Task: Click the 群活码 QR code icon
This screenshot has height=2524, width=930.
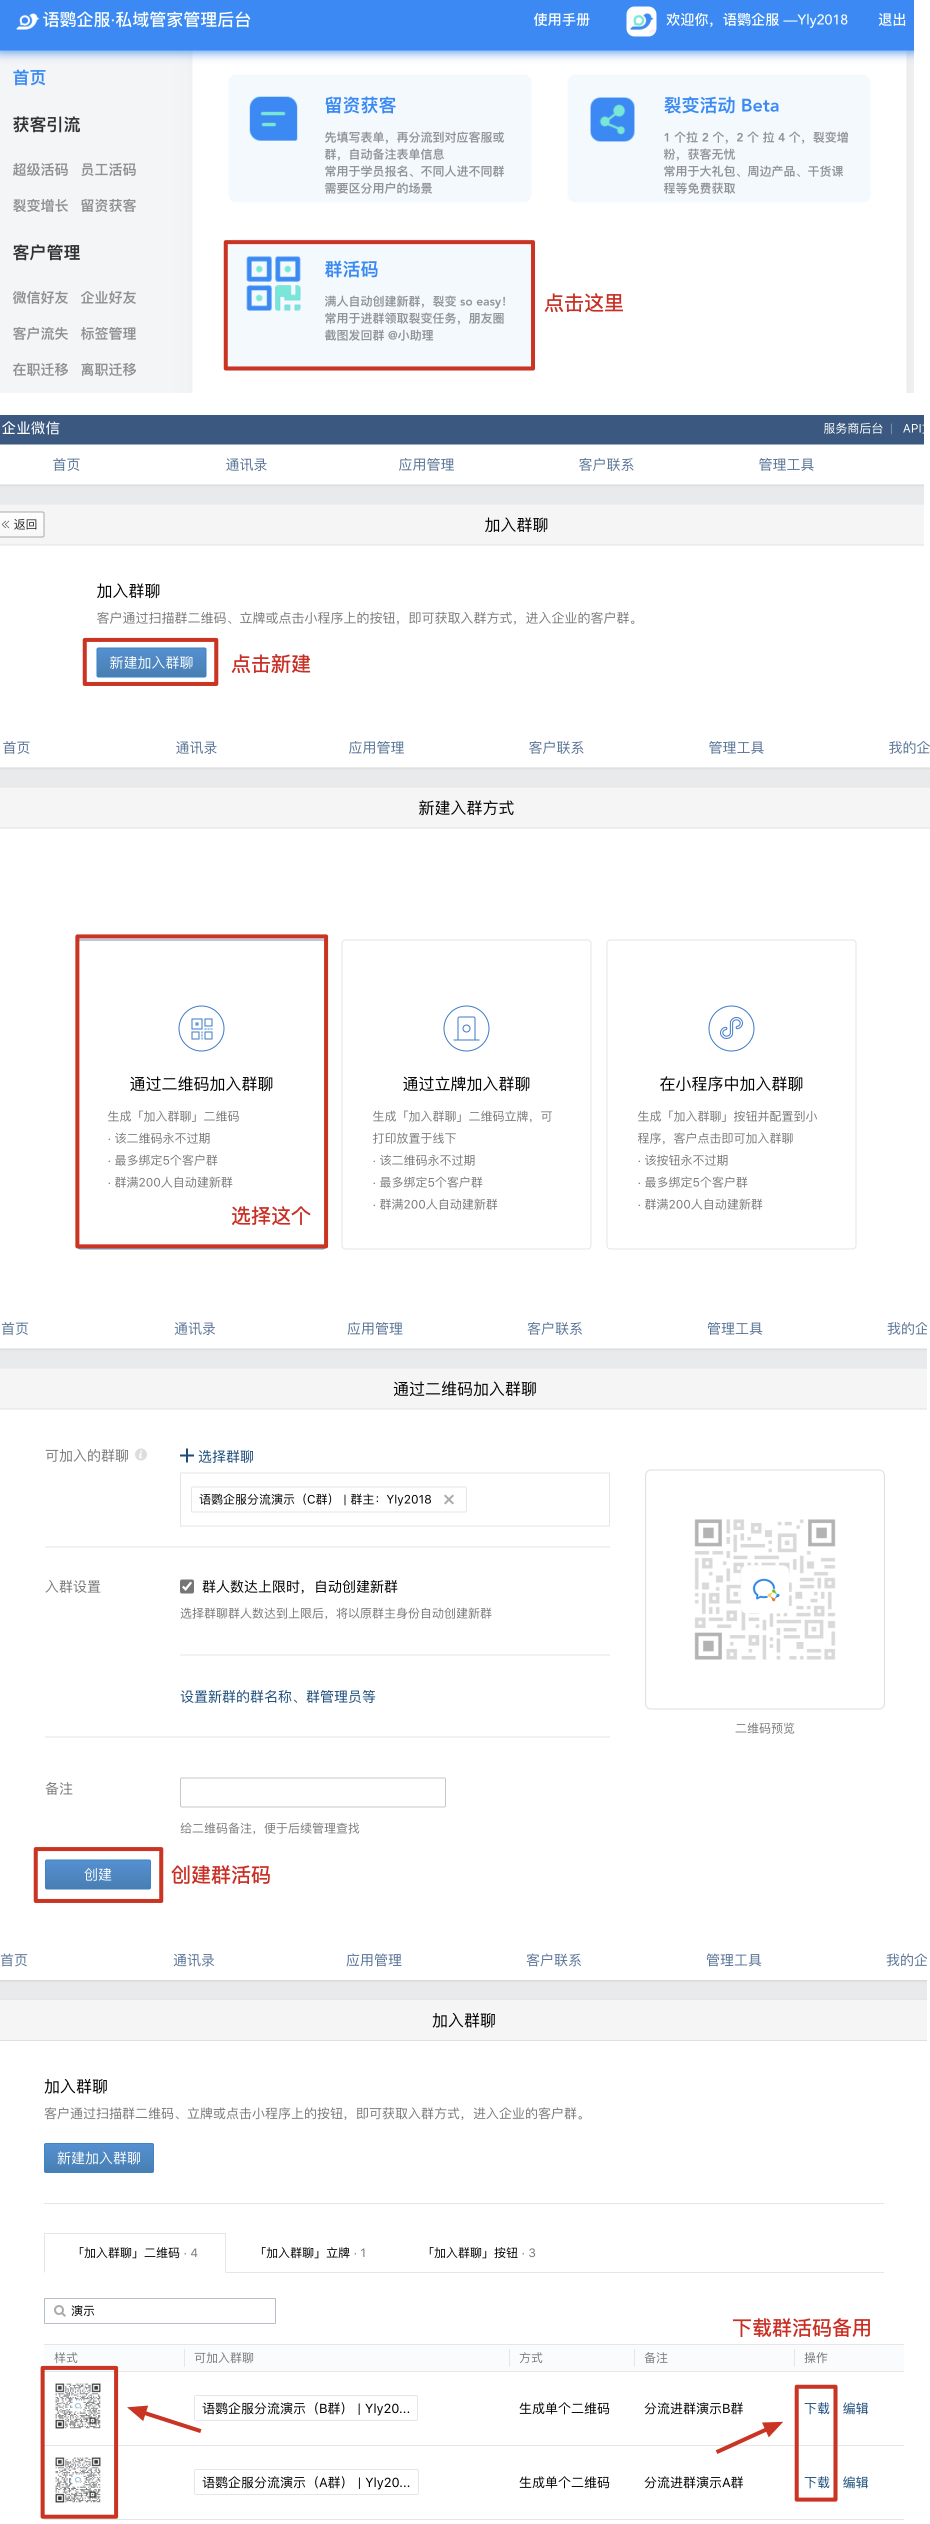Action: [273, 283]
